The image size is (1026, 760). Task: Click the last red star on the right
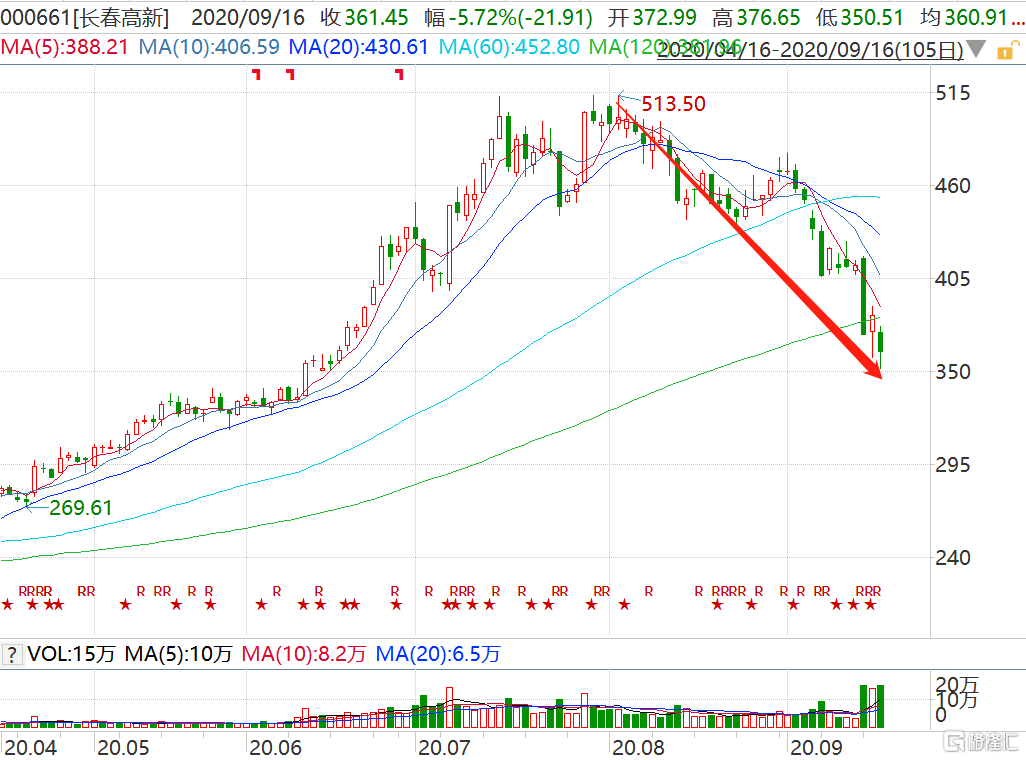[871, 604]
